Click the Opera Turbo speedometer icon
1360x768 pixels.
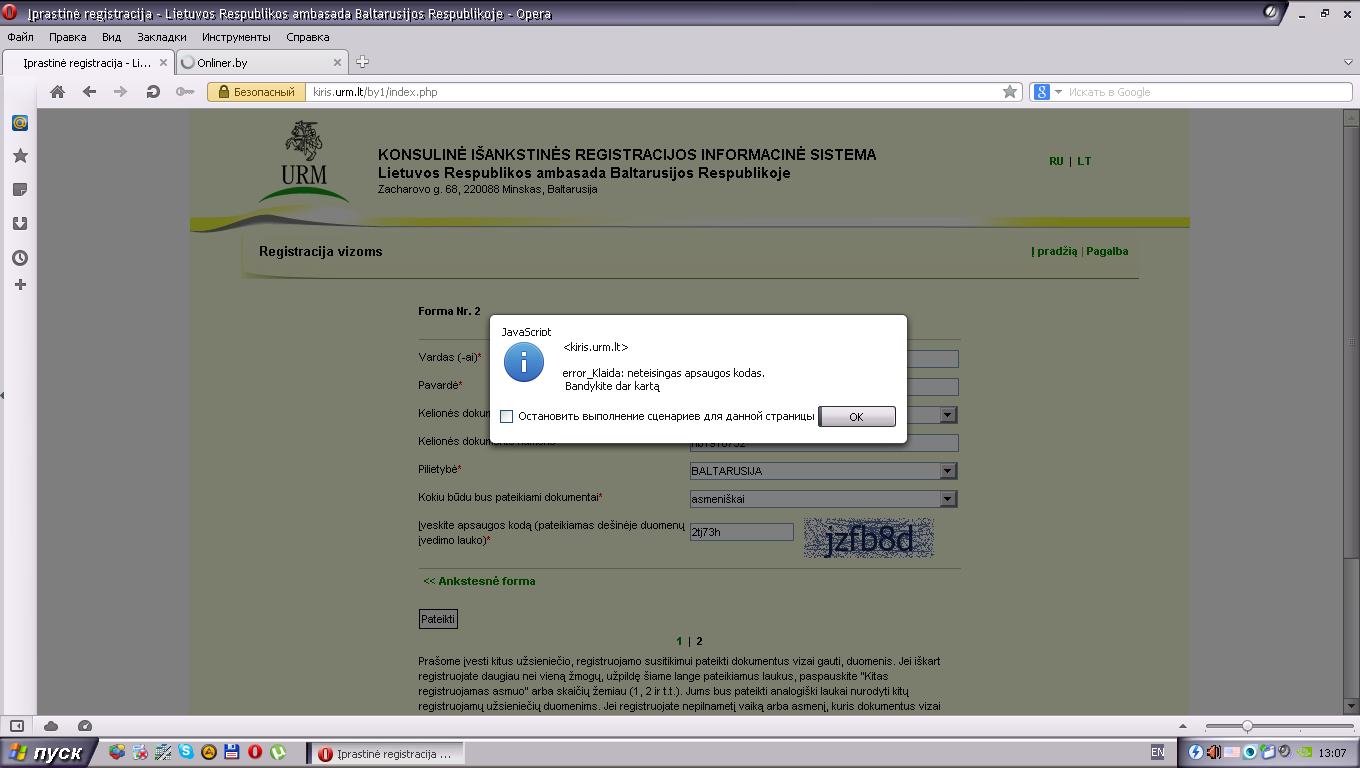(84, 726)
